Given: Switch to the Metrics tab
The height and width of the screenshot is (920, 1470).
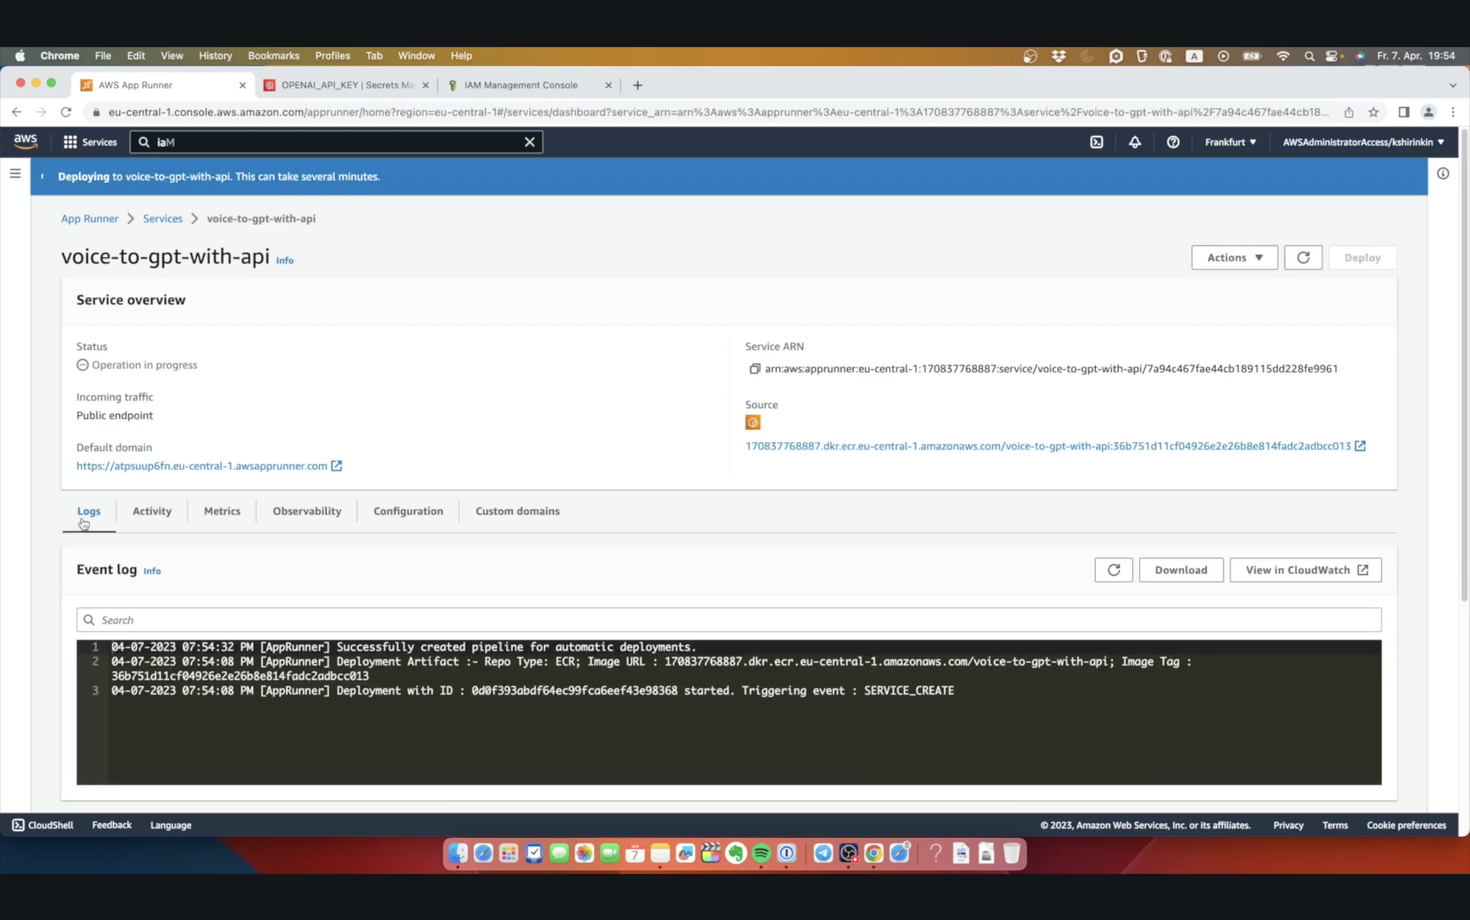Looking at the screenshot, I should click(222, 511).
